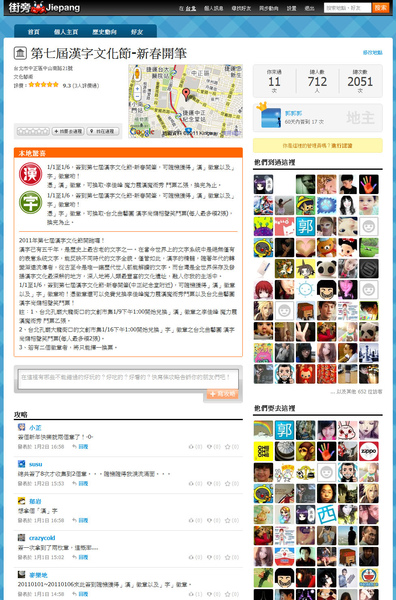Screen dimensions: 396x600
Task: Click the Street View pegman on the map
Action: tap(137, 73)
